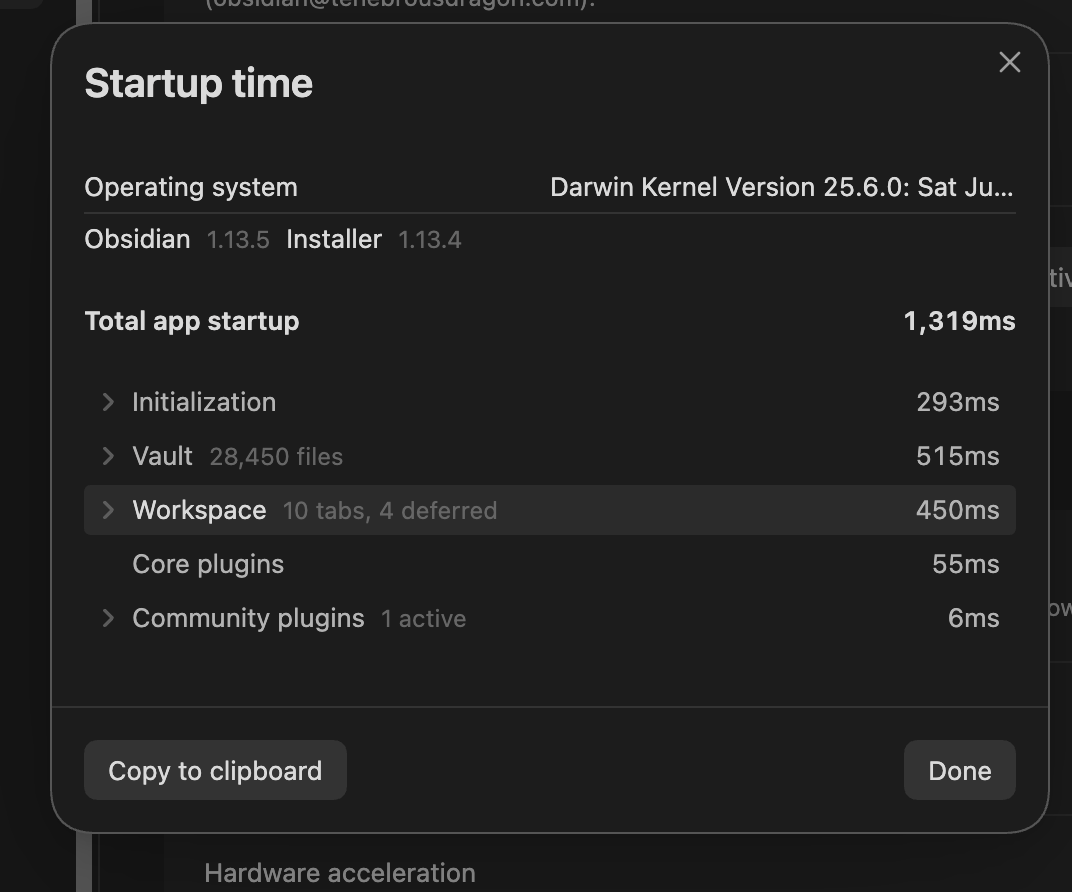Viewport: 1072px width, 892px height.
Task: Expand the Vault section chevron
Action: [108, 456]
